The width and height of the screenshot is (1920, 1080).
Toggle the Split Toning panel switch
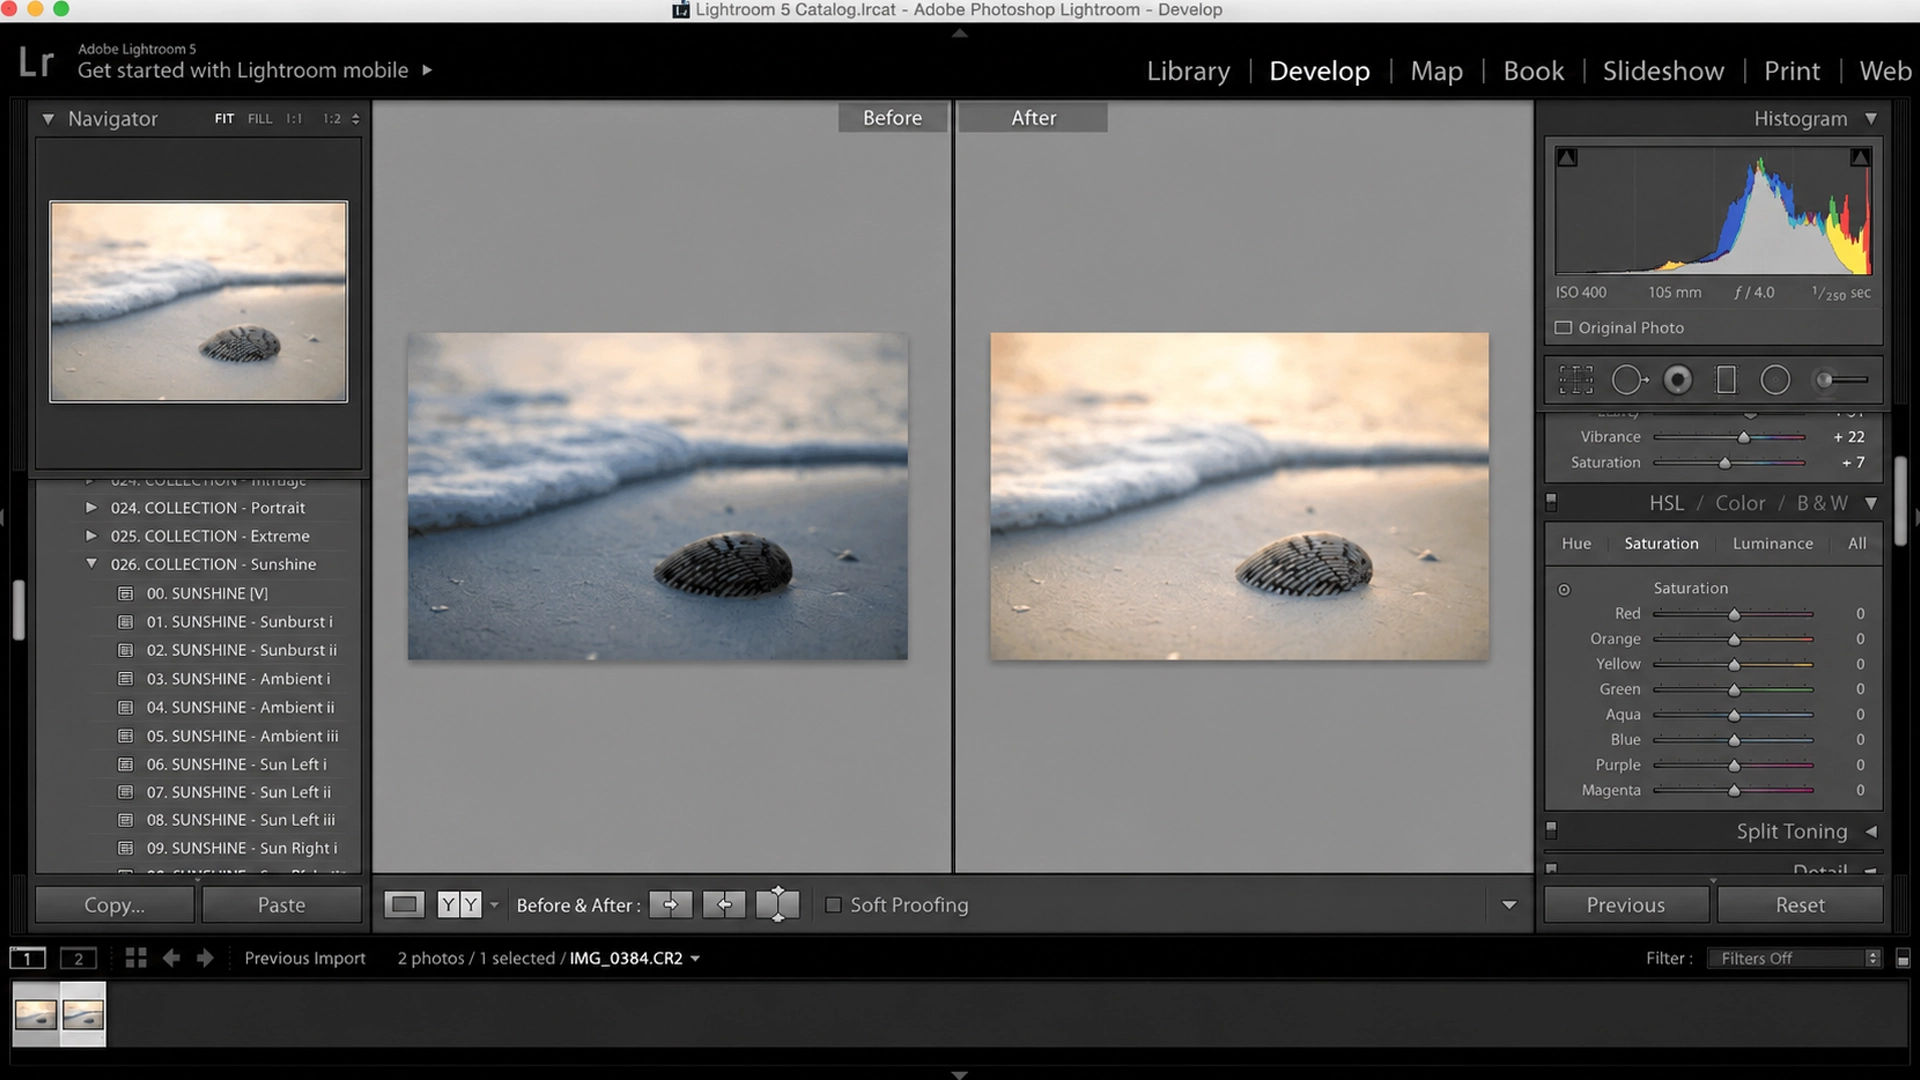(1551, 830)
